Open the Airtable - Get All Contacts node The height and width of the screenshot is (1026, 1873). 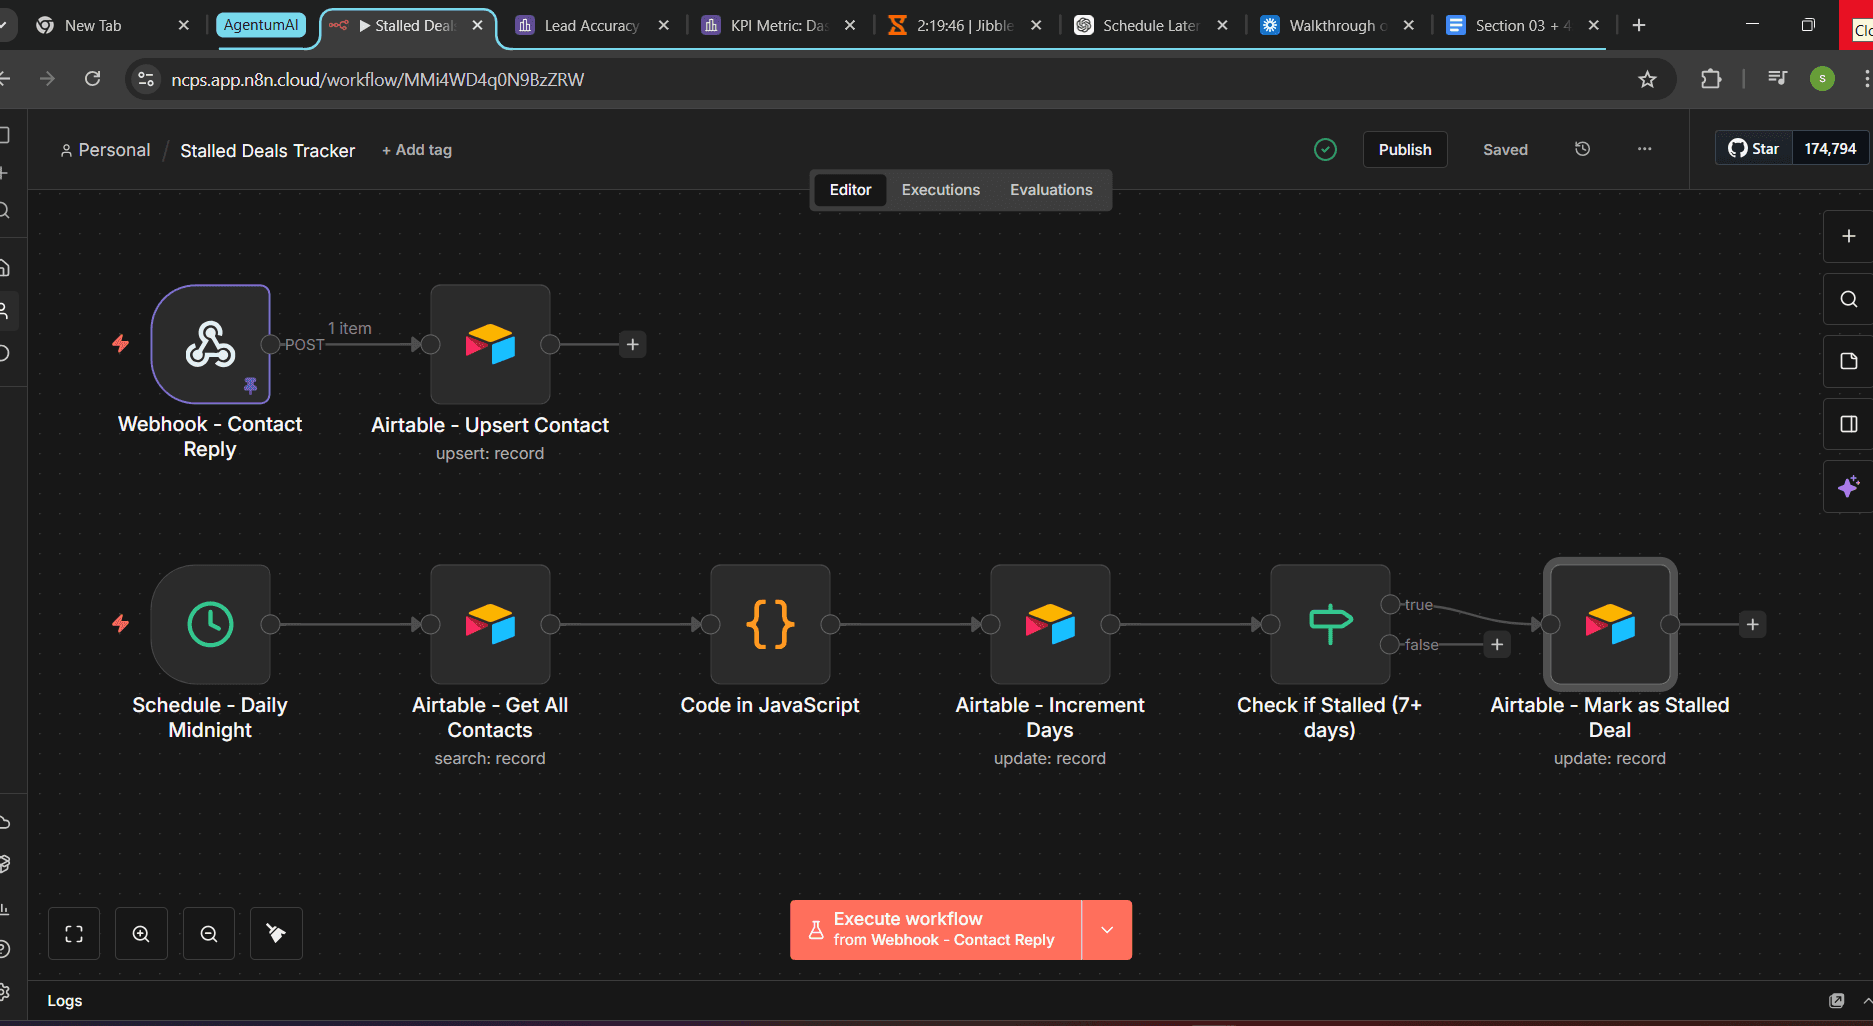tap(490, 624)
